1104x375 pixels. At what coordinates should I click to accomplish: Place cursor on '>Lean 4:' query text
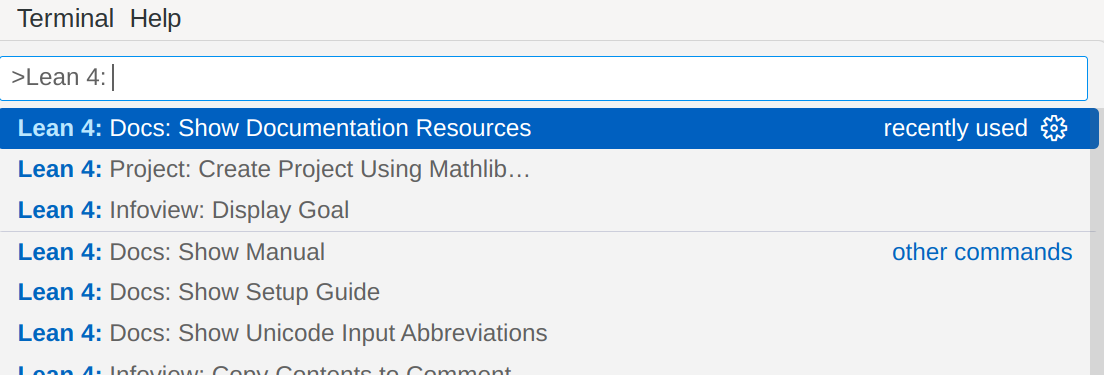(58, 78)
